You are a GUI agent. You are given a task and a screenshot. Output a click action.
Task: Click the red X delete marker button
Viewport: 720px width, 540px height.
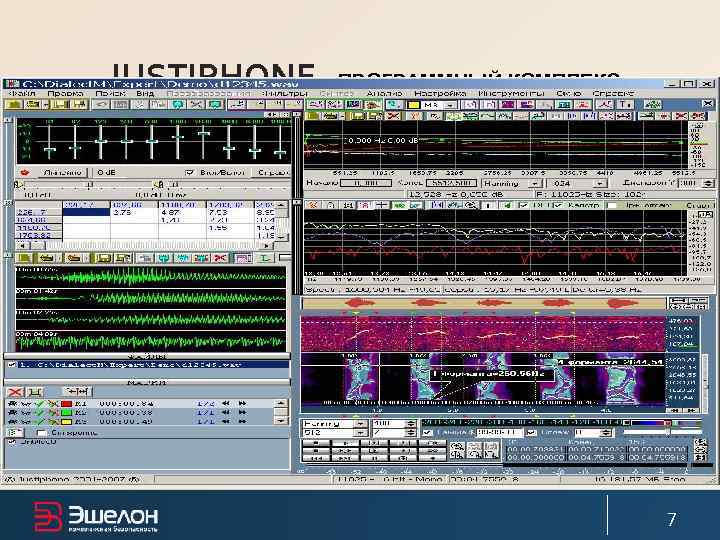(x=15, y=392)
